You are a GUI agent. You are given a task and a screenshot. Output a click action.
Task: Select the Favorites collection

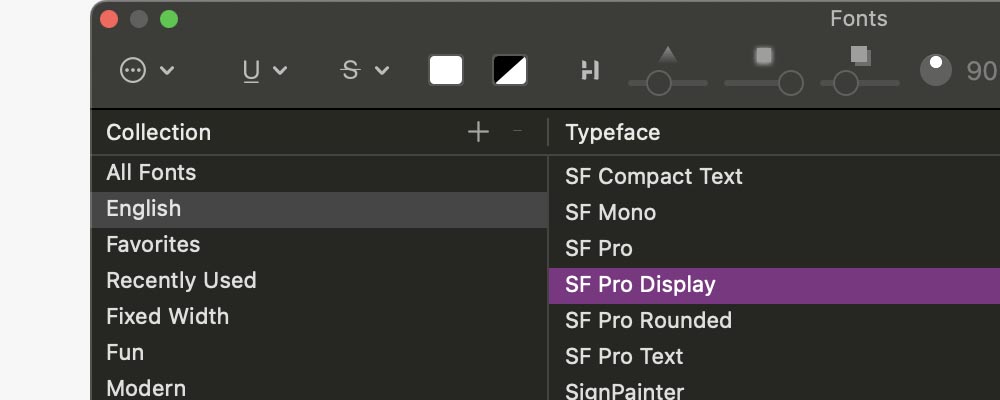[153, 244]
